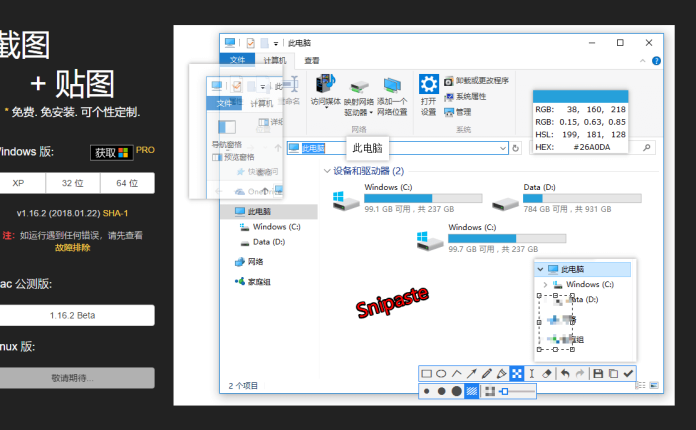The height and width of the screenshot is (430, 696).
Task: Click the search magnifier icon
Action: (647, 147)
